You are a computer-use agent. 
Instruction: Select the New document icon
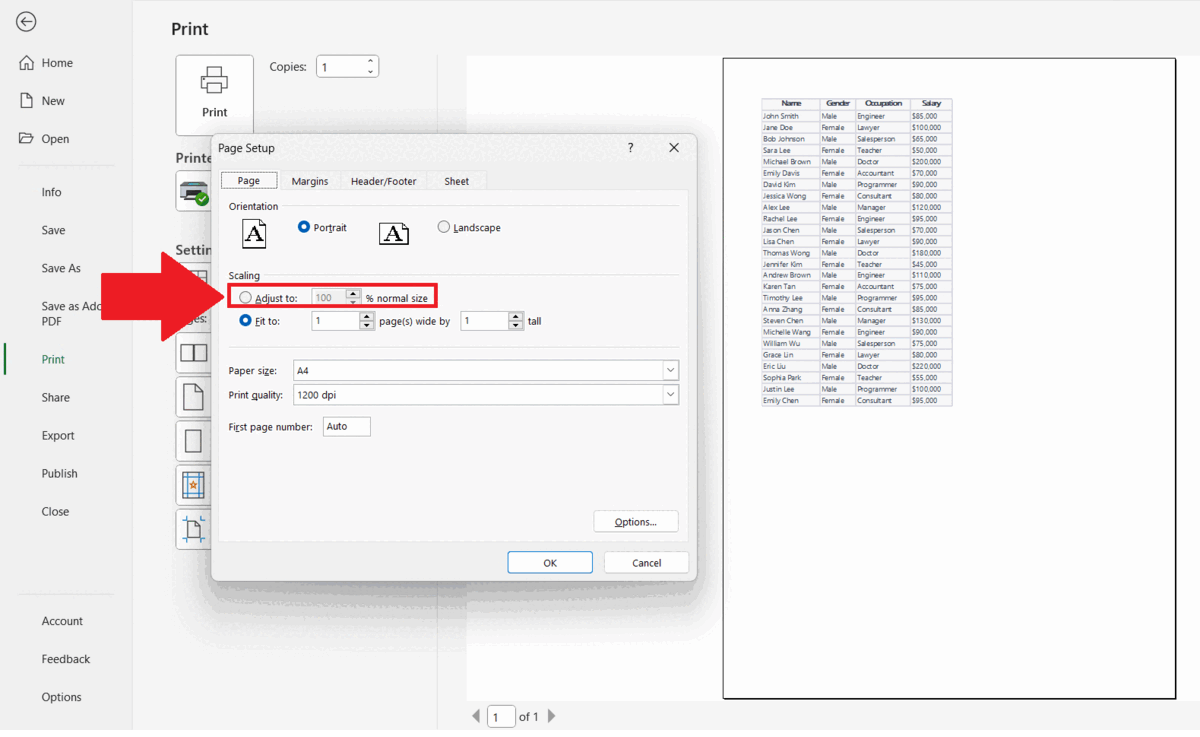pos(27,100)
